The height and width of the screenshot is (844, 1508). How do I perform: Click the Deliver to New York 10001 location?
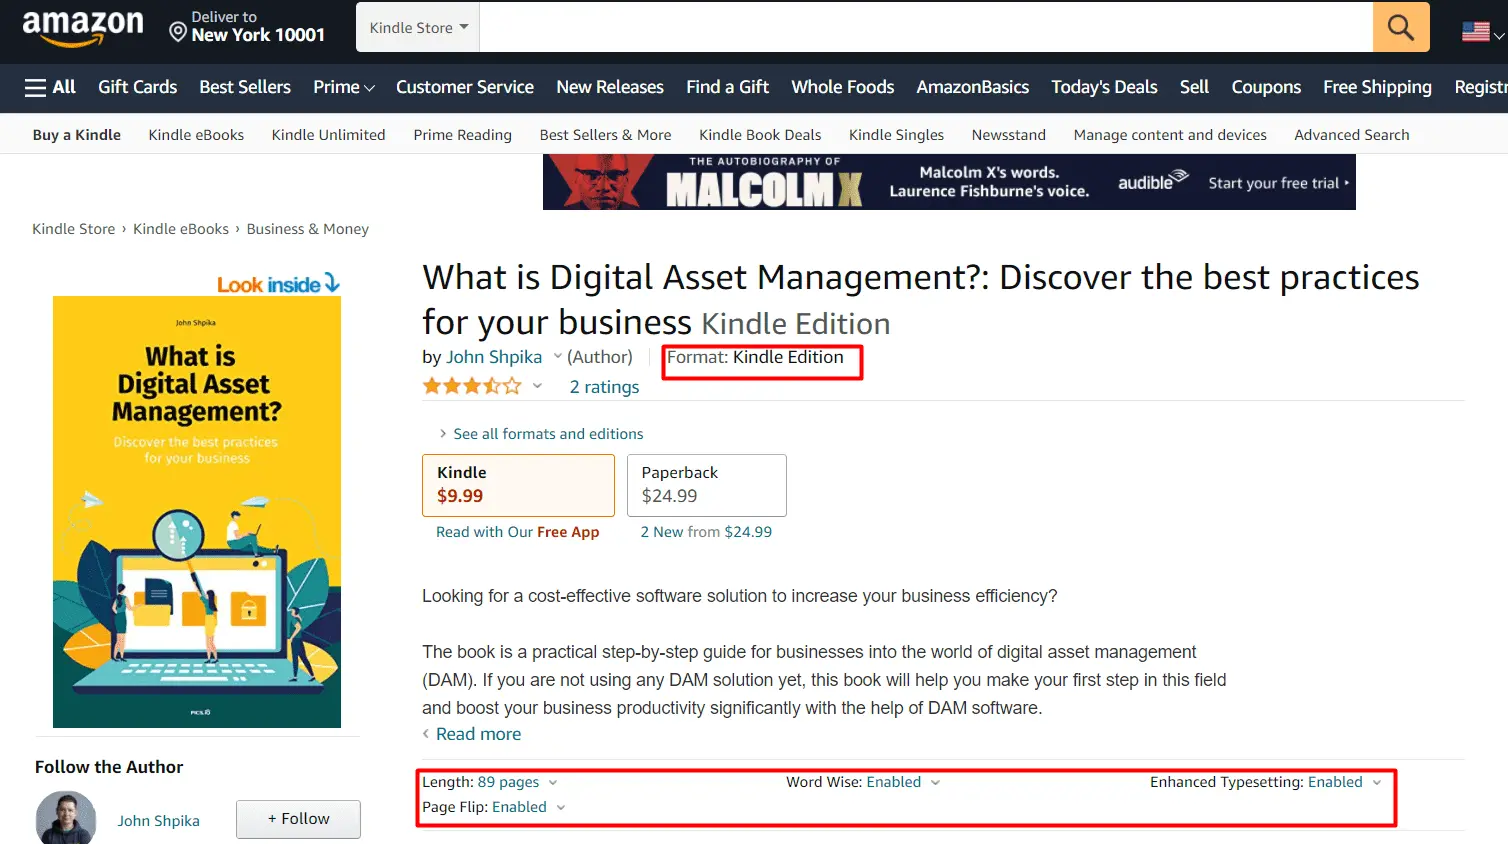pyautogui.click(x=247, y=27)
